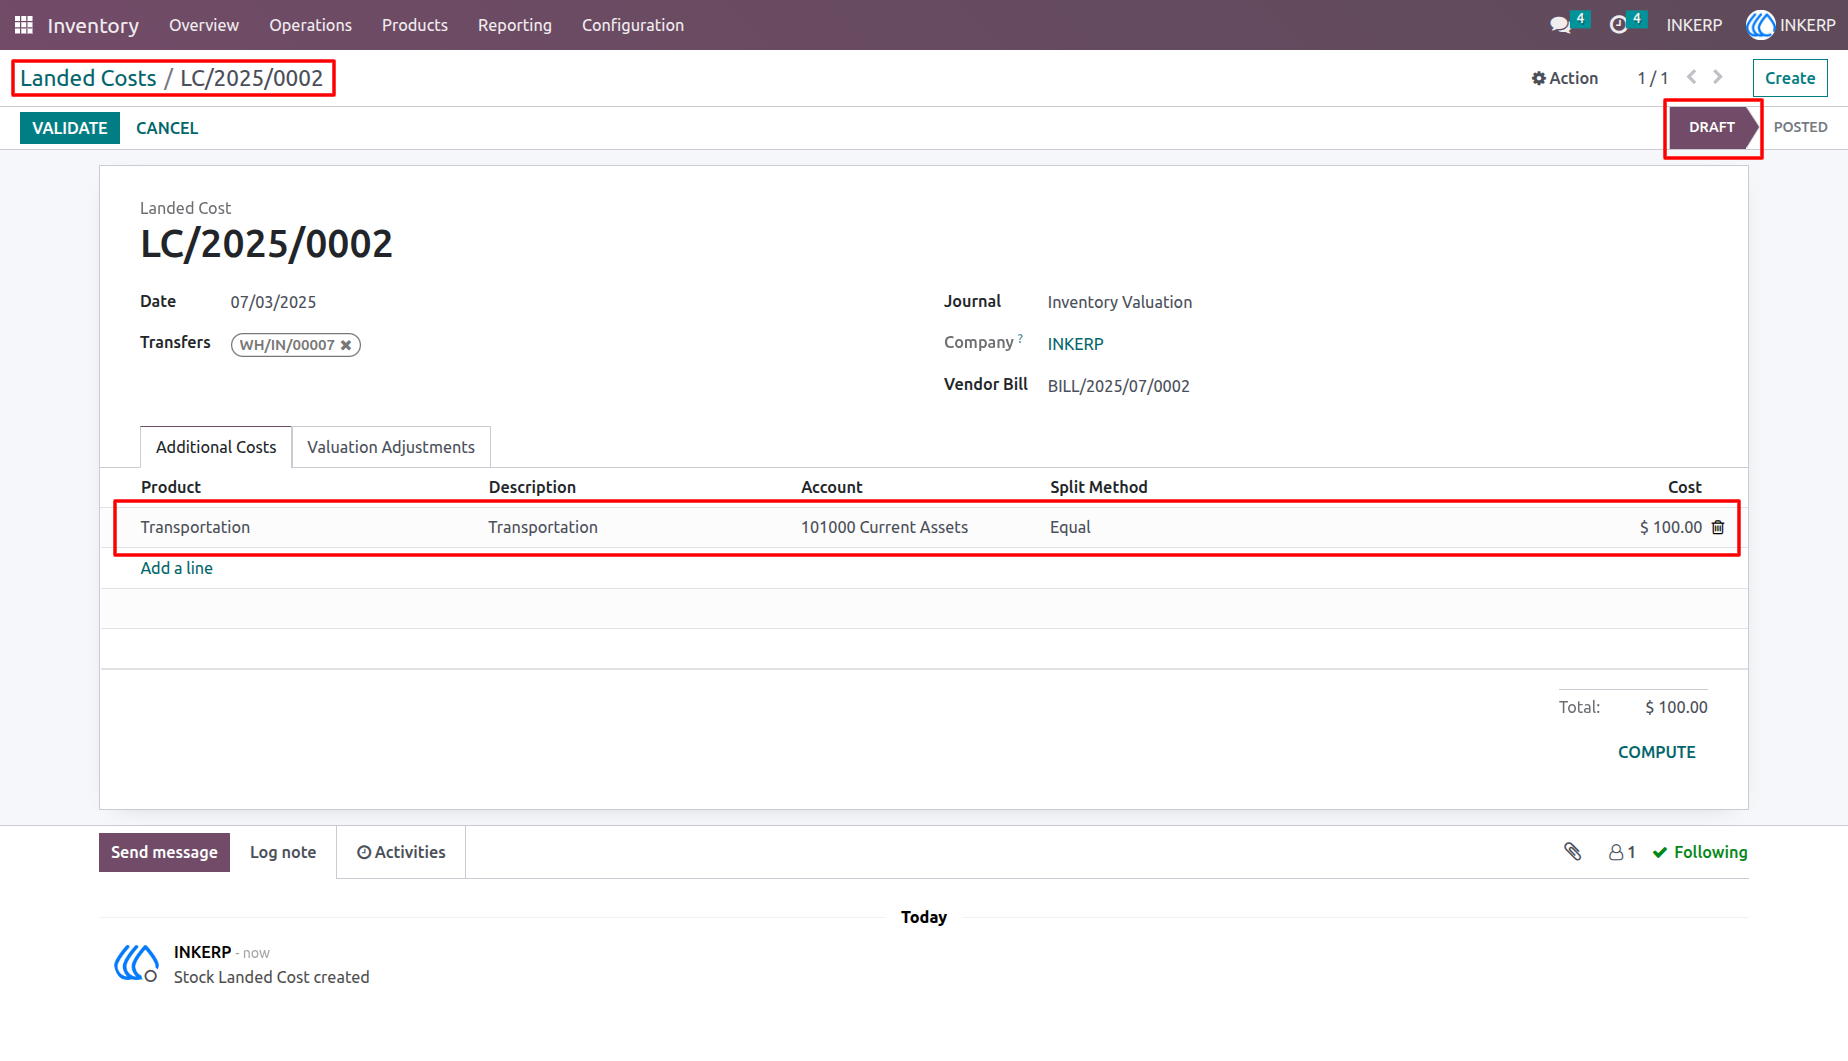Image resolution: width=1848 pixels, height=1061 pixels.
Task: Open the apps grid menu icon
Action: point(24,25)
